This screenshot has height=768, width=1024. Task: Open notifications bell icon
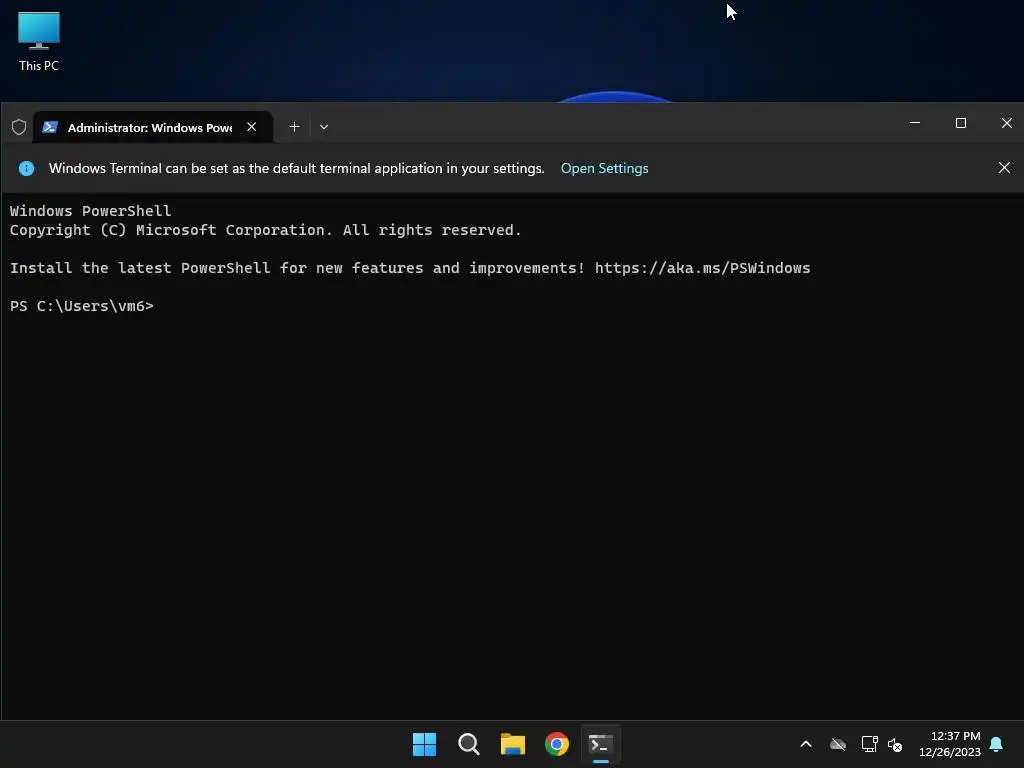pos(997,744)
